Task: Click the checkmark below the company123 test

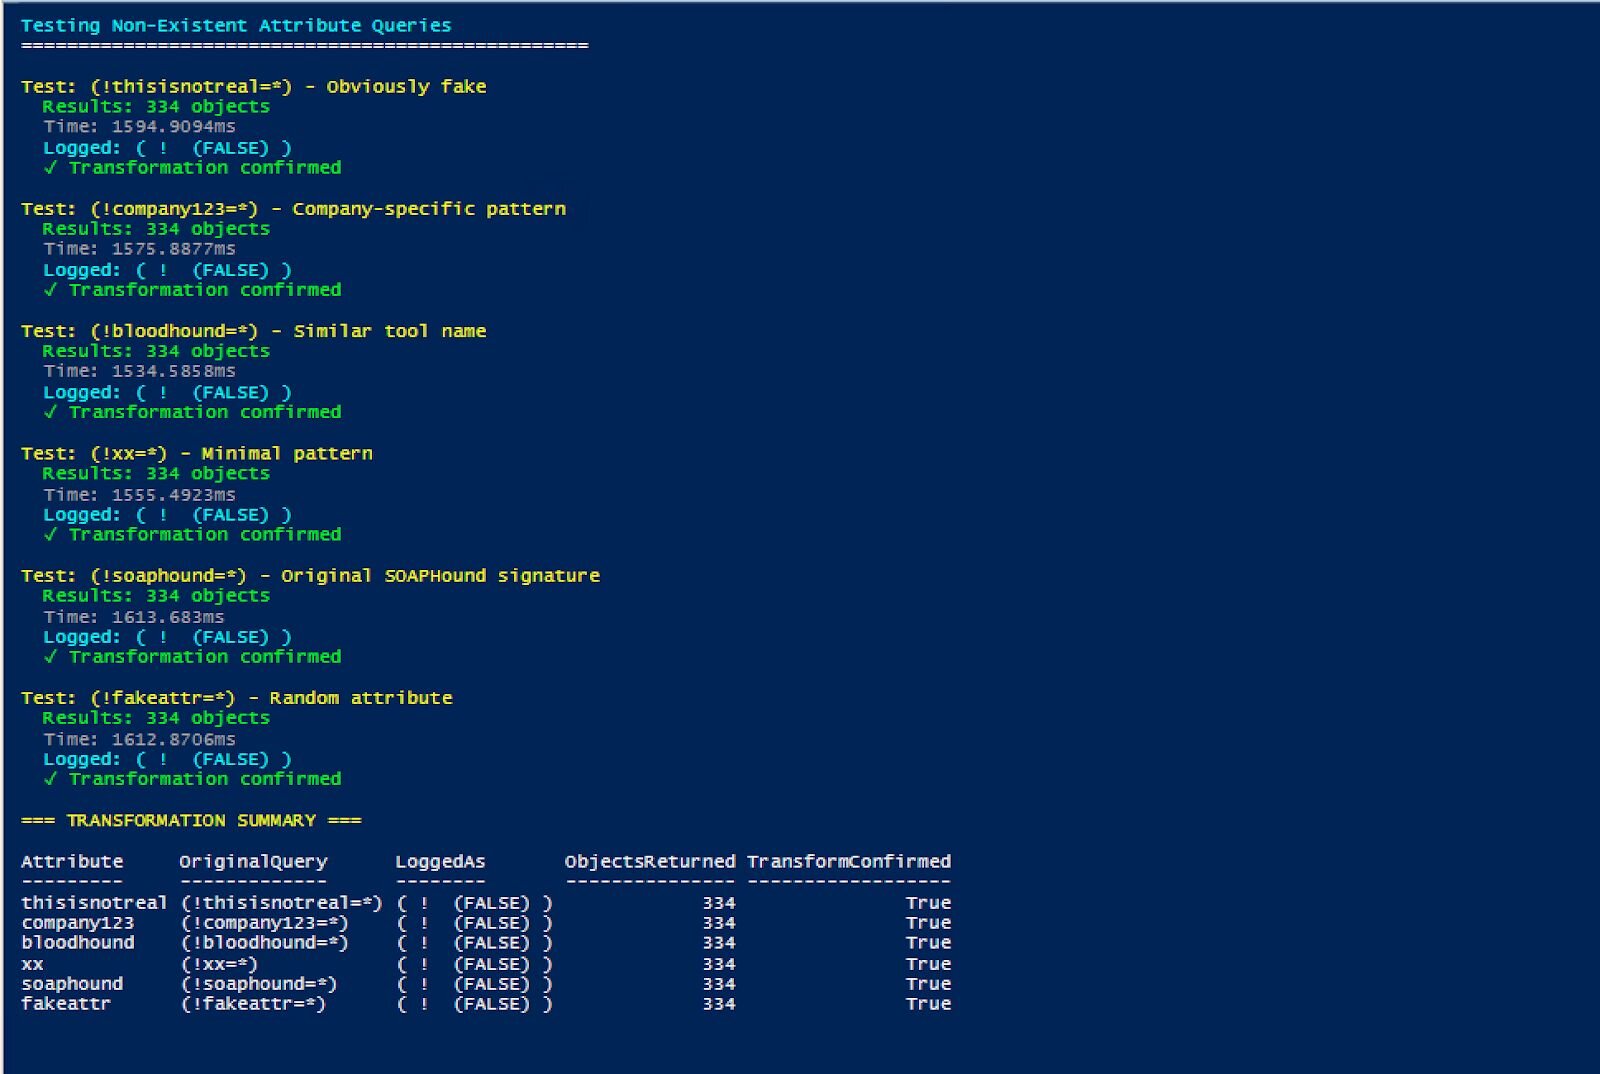Action: [x=50, y=290]
